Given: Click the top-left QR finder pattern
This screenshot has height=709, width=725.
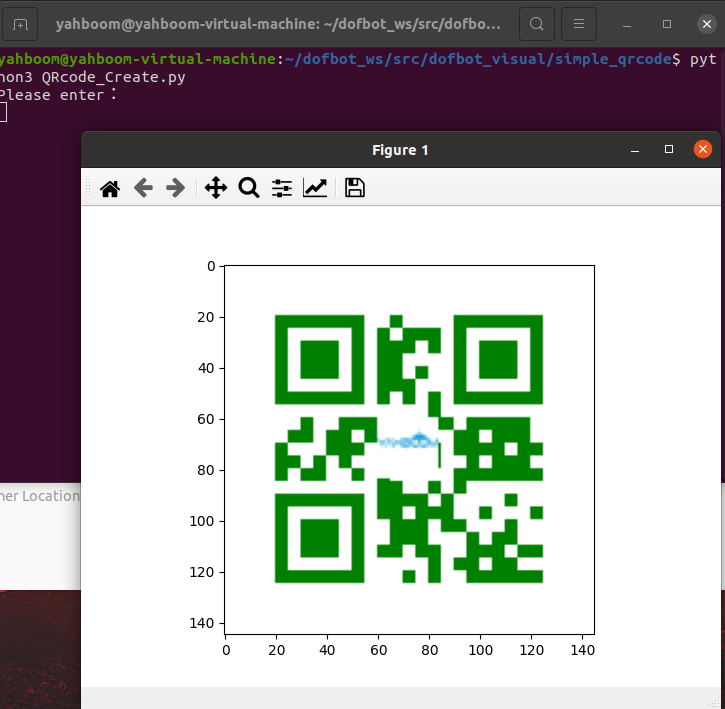Looking at the screenshot, I should click(x=319, y=360).
